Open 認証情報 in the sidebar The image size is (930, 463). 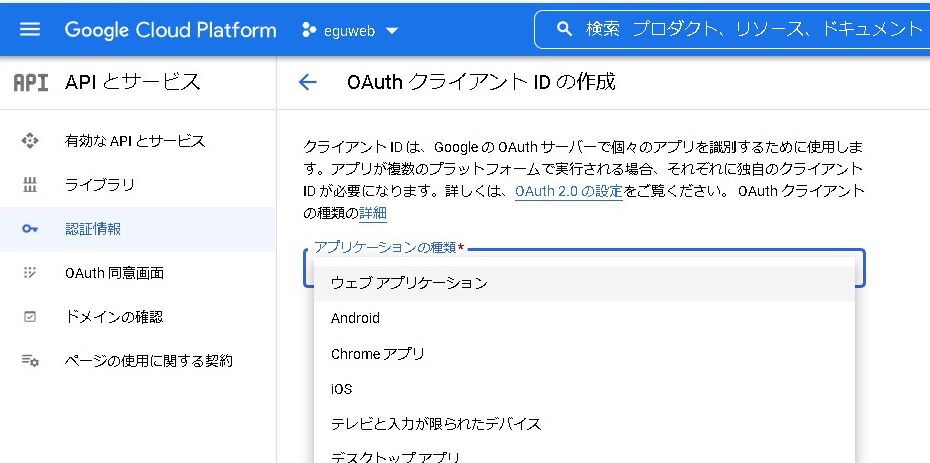click(93, 229)
